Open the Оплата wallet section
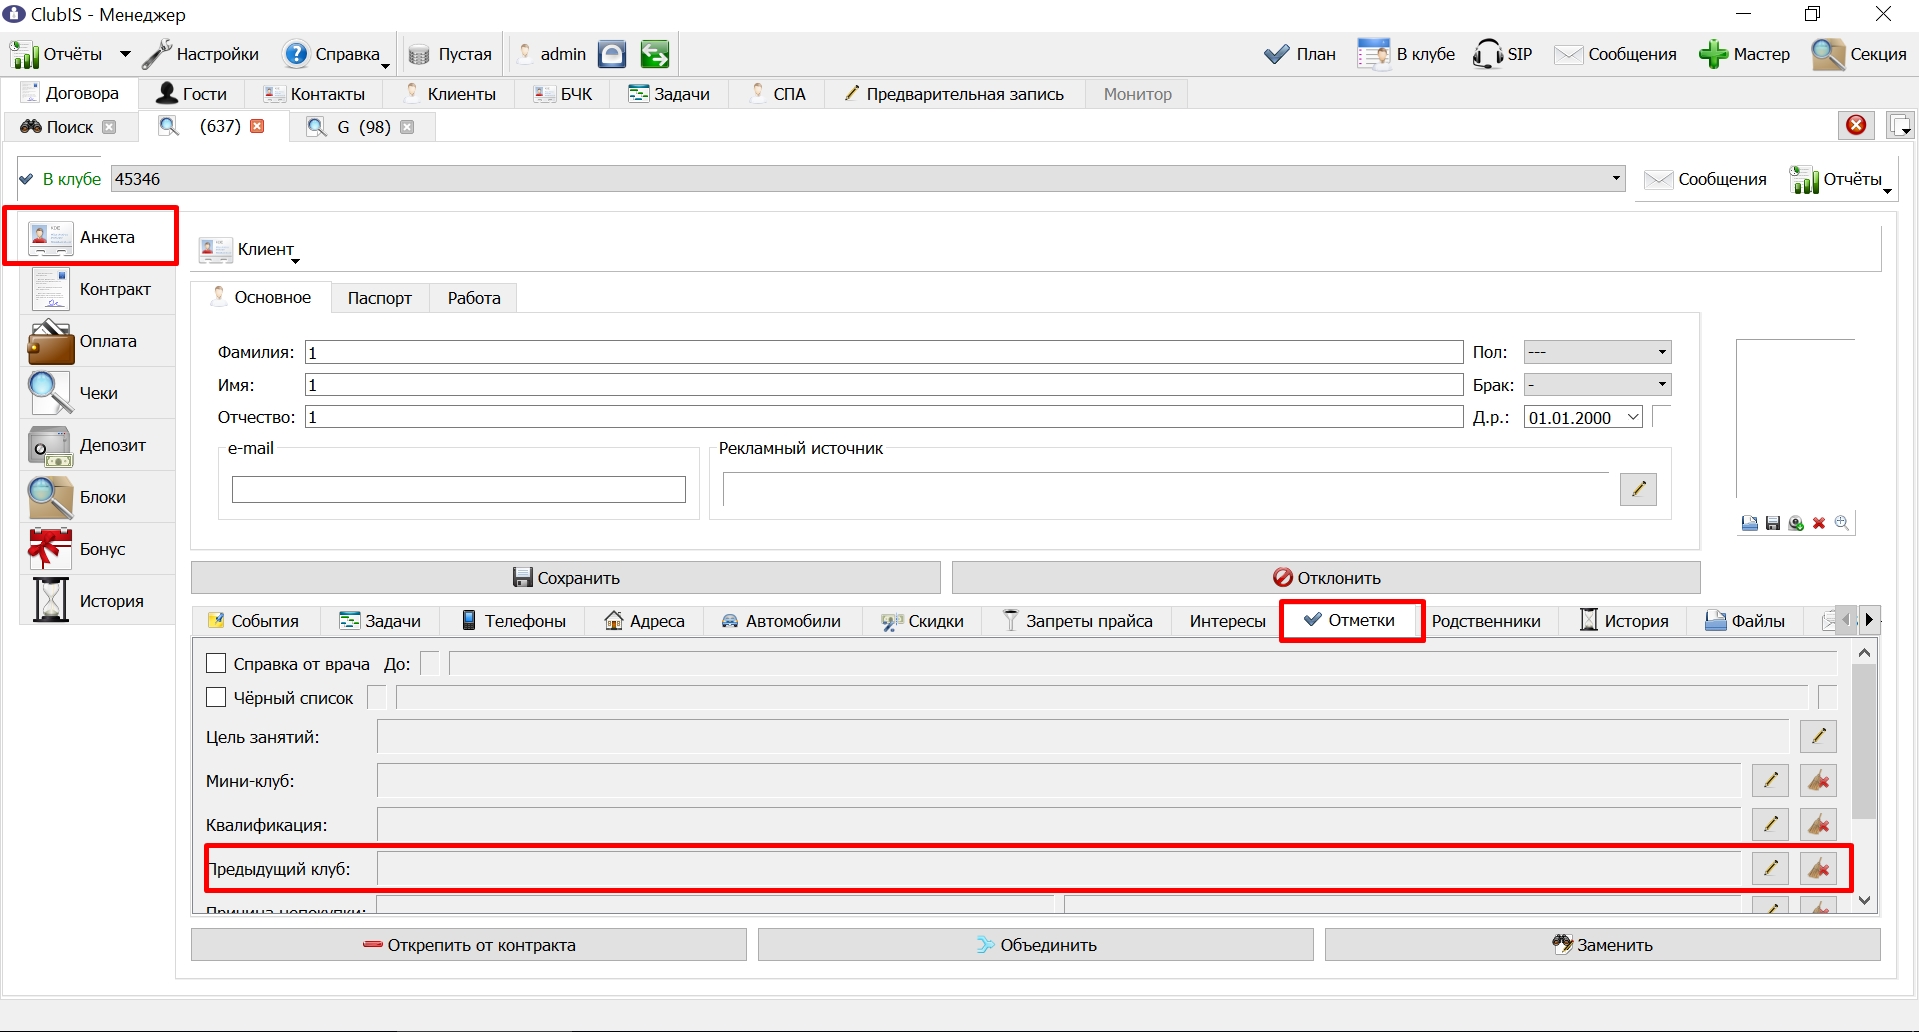The image size is (1919, 1032). 97,342
